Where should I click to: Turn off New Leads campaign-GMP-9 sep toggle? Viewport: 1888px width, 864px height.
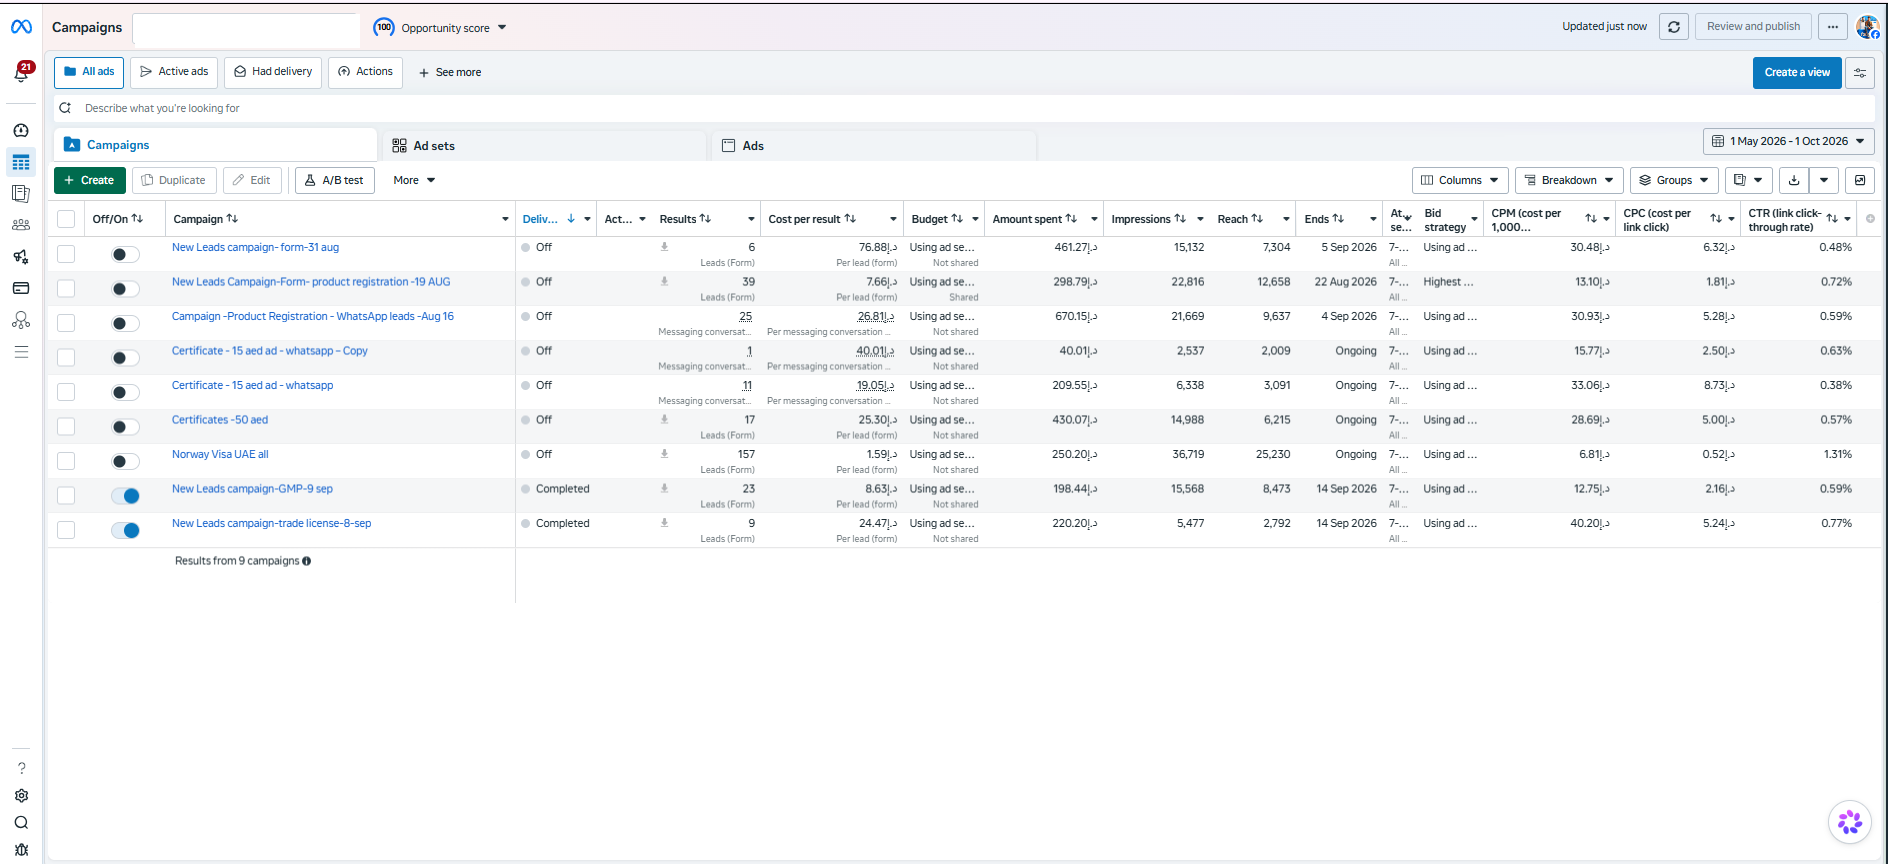click(125, 496)
